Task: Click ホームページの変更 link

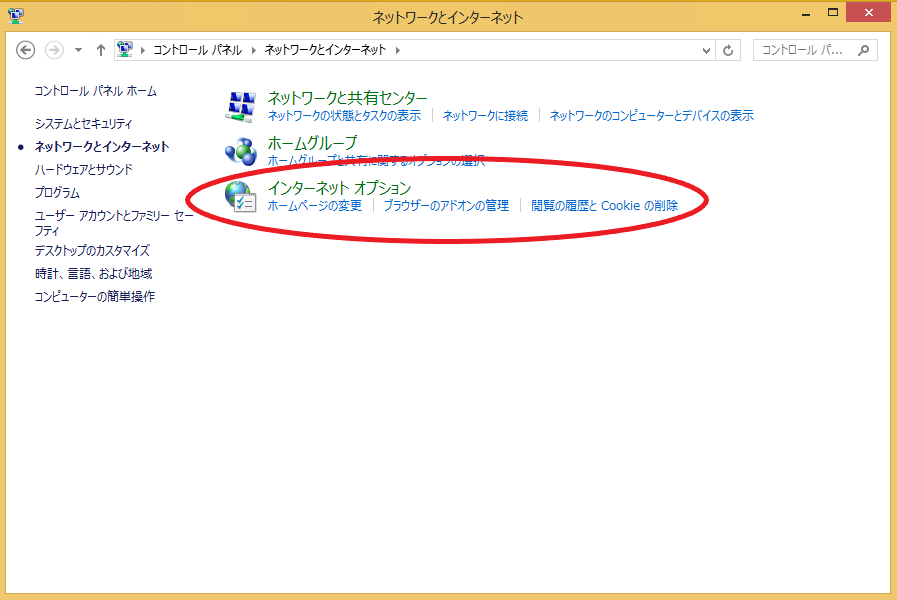Action: coord(314,206)
